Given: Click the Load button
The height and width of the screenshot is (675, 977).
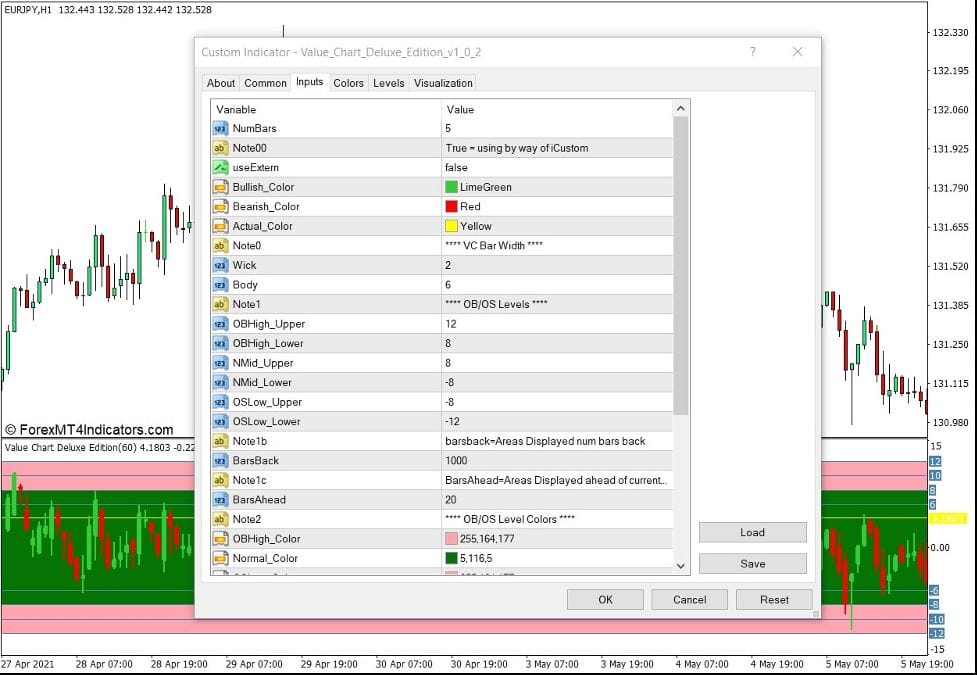Looking at the screenshot, I should pyautogui.click(x=752, y=532).
